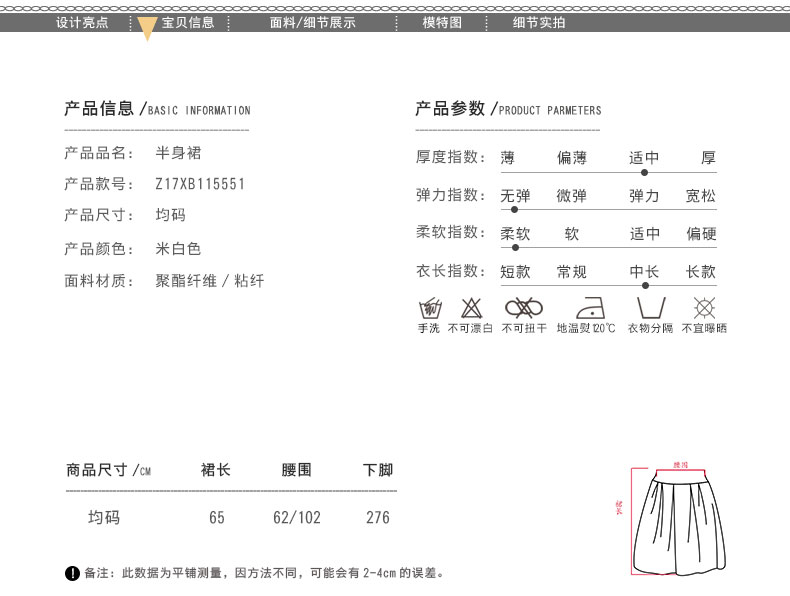This screenshot has height=596, width=790.
Task: Click the 薄 thickness option
Action: (x=508, y=158)
